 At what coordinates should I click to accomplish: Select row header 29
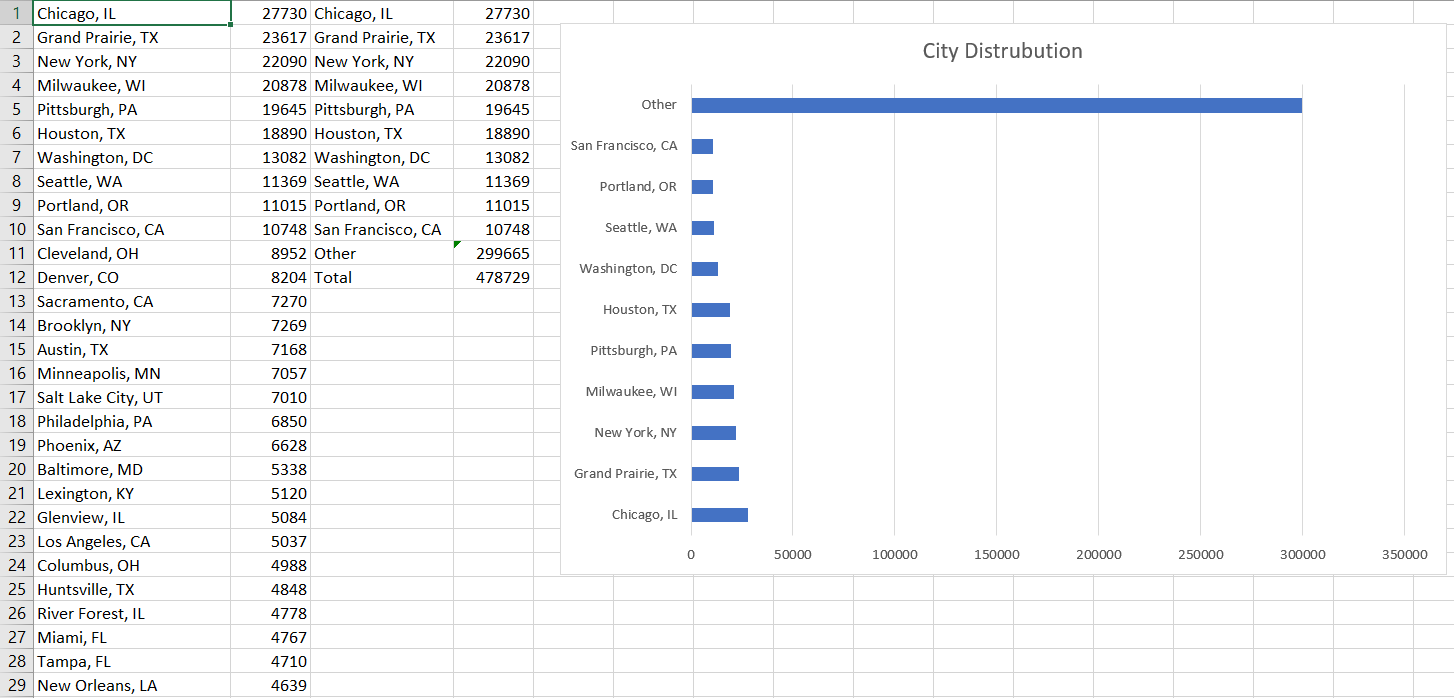(16, 686)
